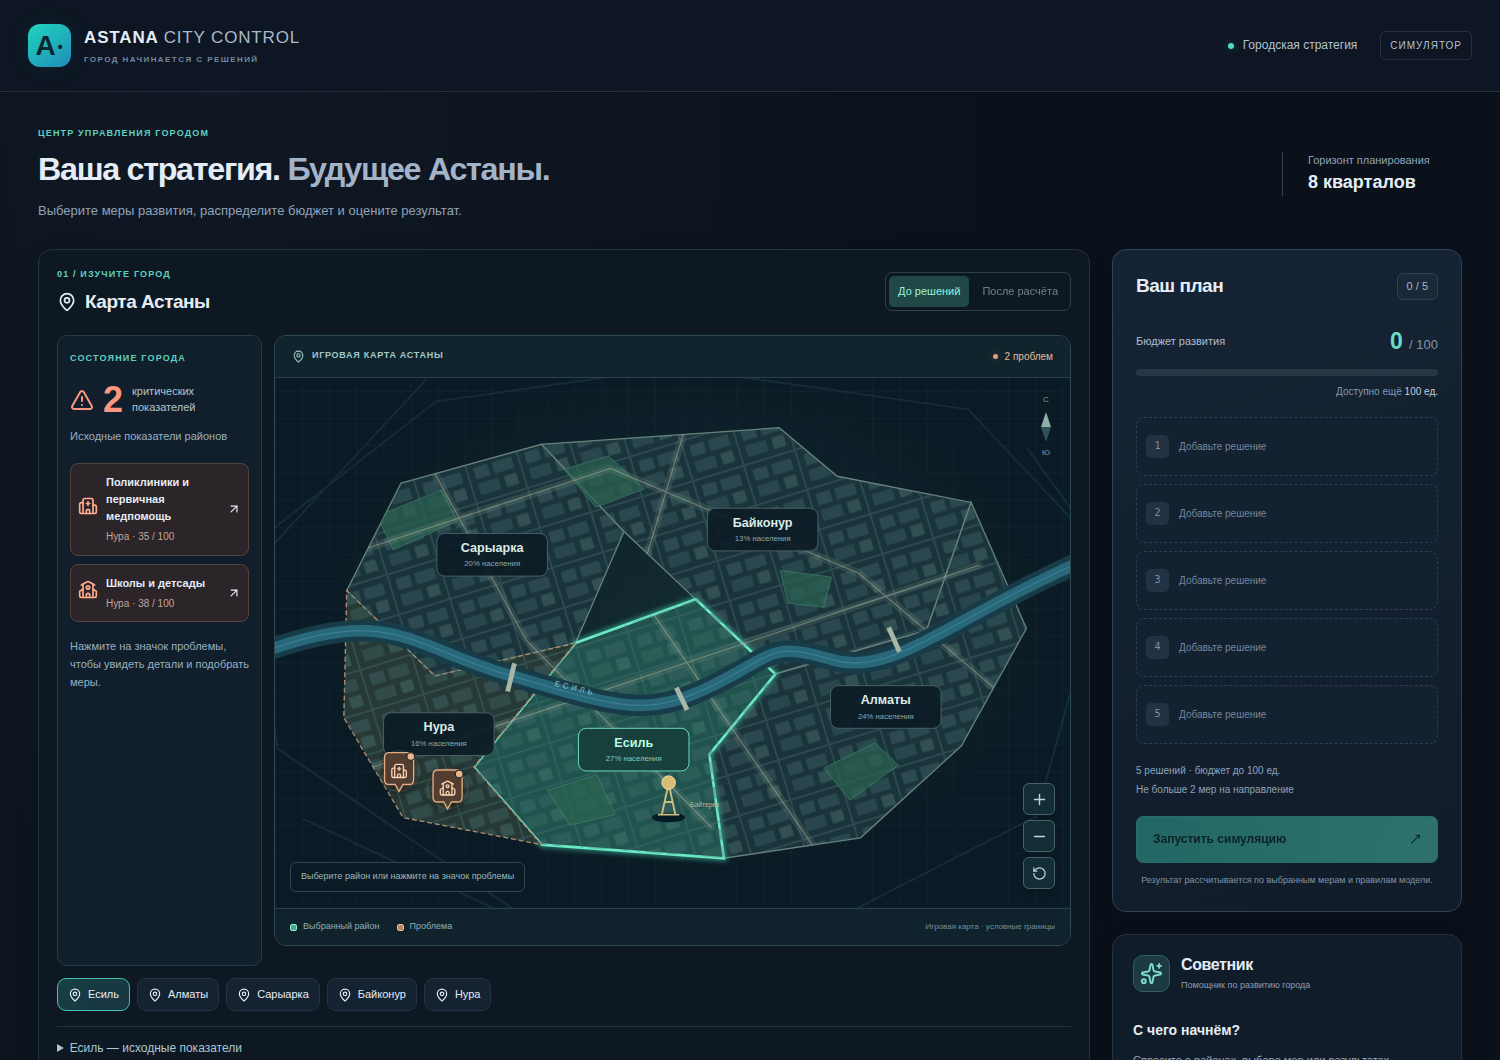This screenshot has width=1500, height=1060.
Task: Select the Алматы district chip below the map
Action: pyautogui.click(x=178, y=994)
